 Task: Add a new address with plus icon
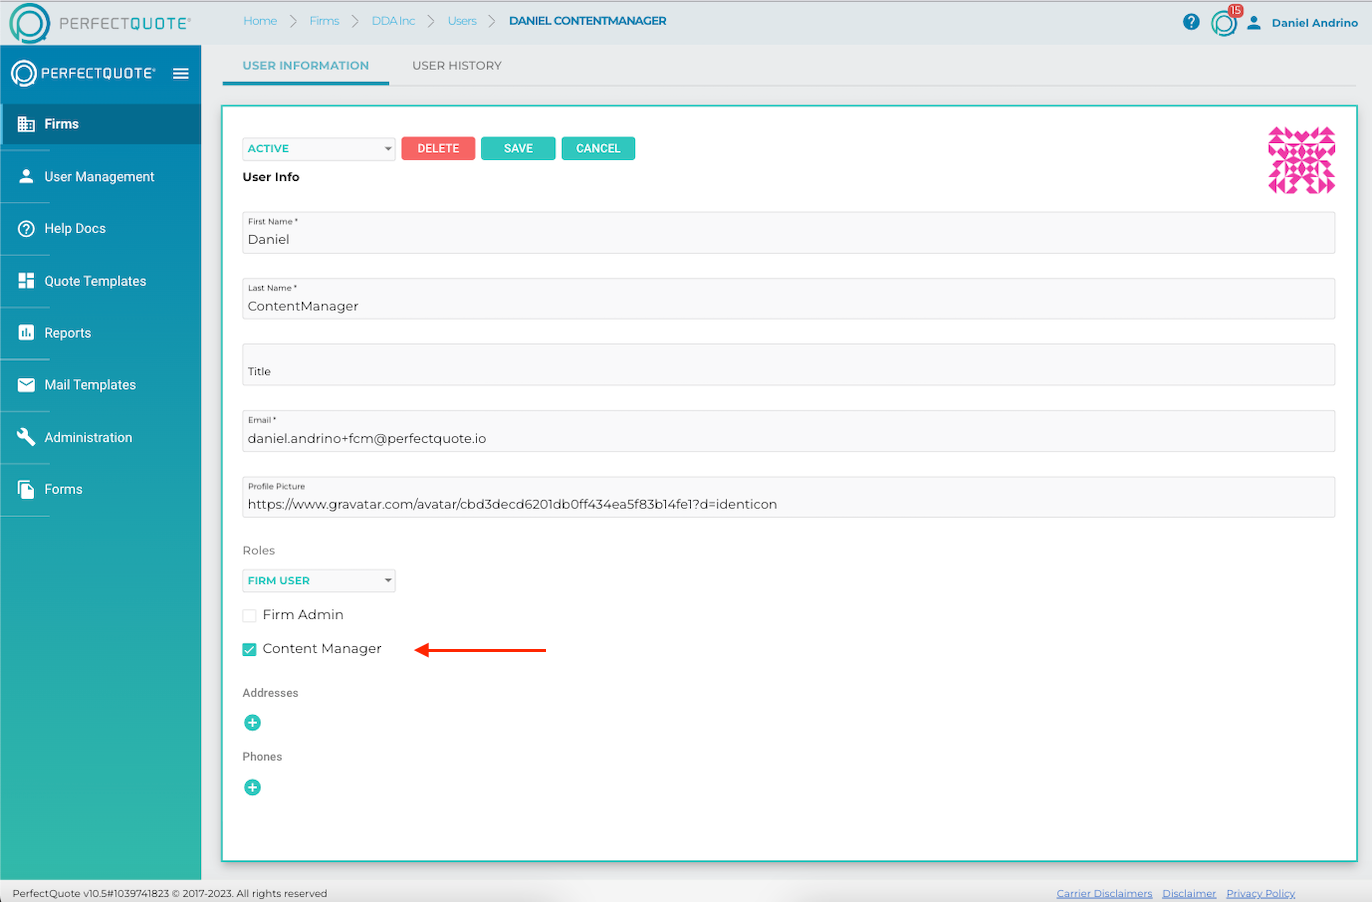[x=253, y=723]
